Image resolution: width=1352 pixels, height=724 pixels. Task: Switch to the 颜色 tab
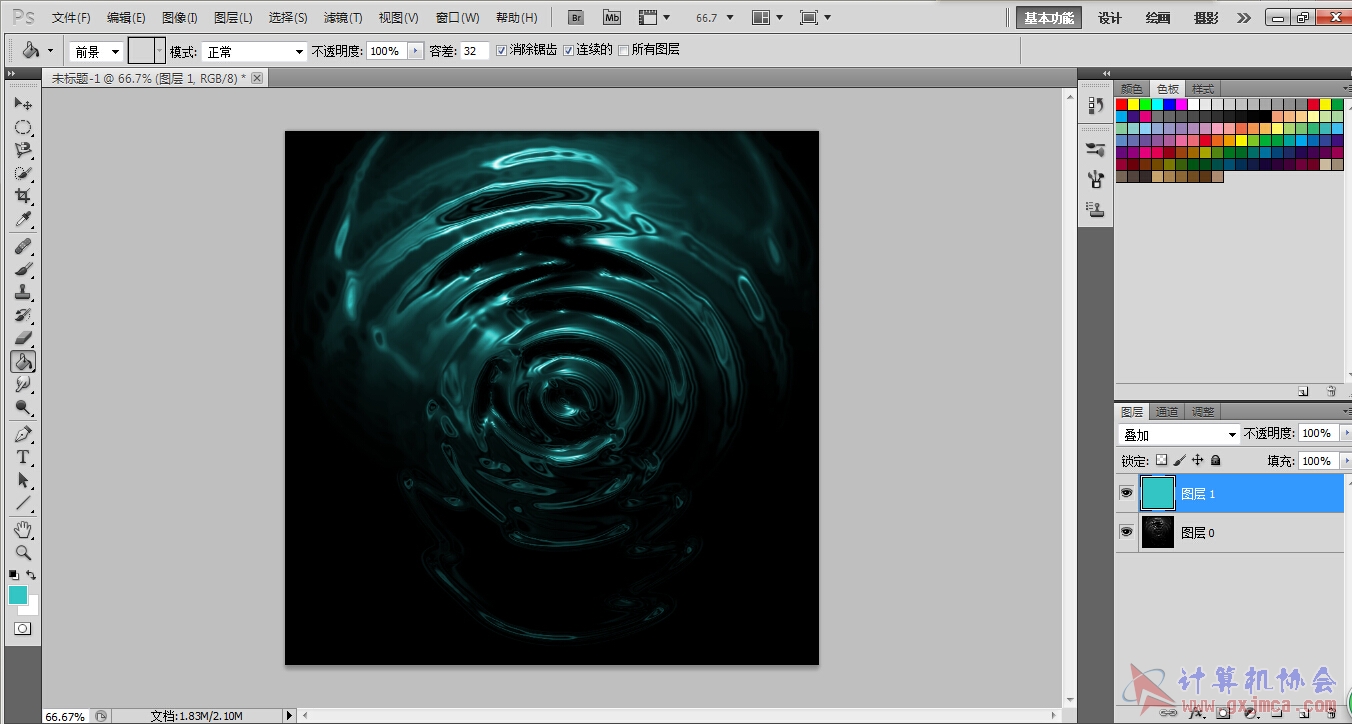[1131, 89]
